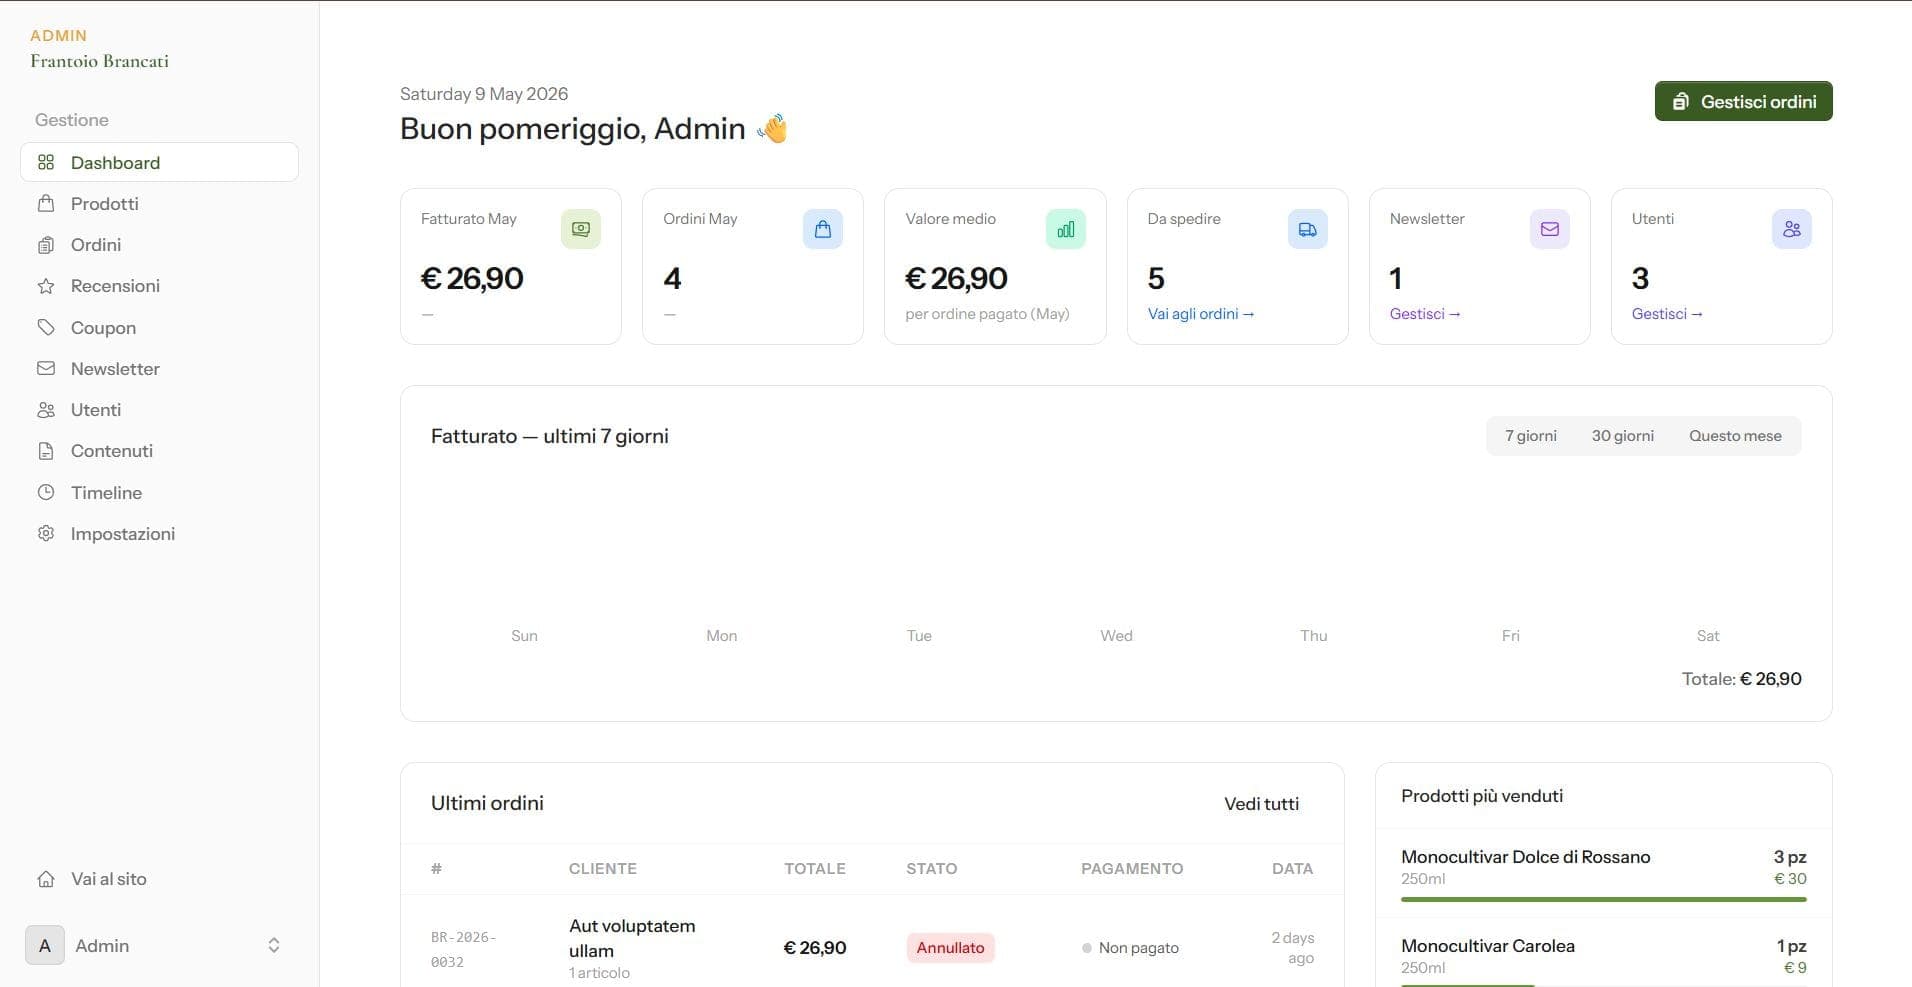Open the Dashboard menu item
Viewport: 1912px width, 987px height.
(x=159, y=162)
